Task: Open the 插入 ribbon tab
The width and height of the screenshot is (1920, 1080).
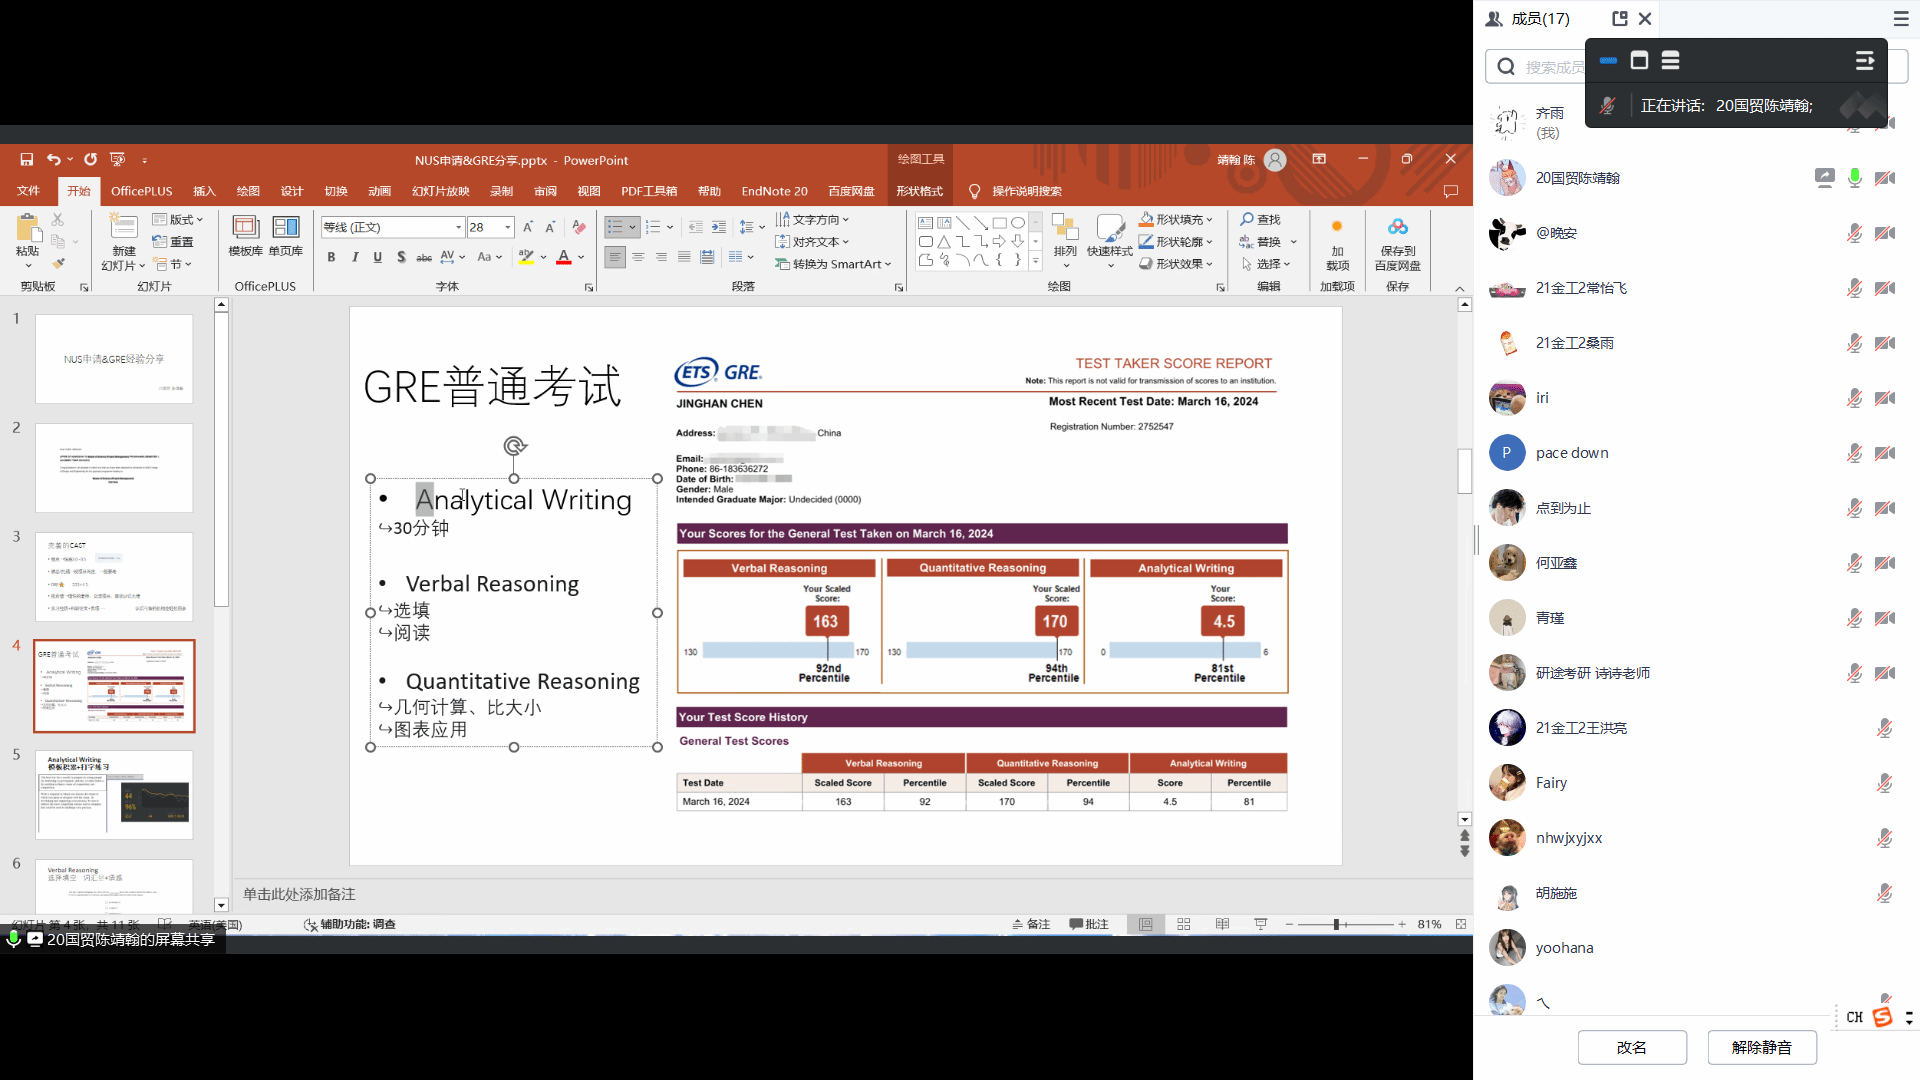Action: (x=204, y=191)
